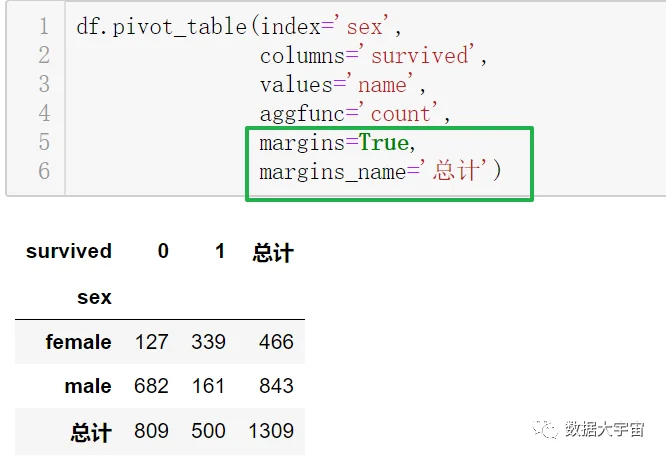The width and height of the screenshot is (666, 458).
Task: Place cursor on df.pivot_table code text
Action: (x=161, y=27)
